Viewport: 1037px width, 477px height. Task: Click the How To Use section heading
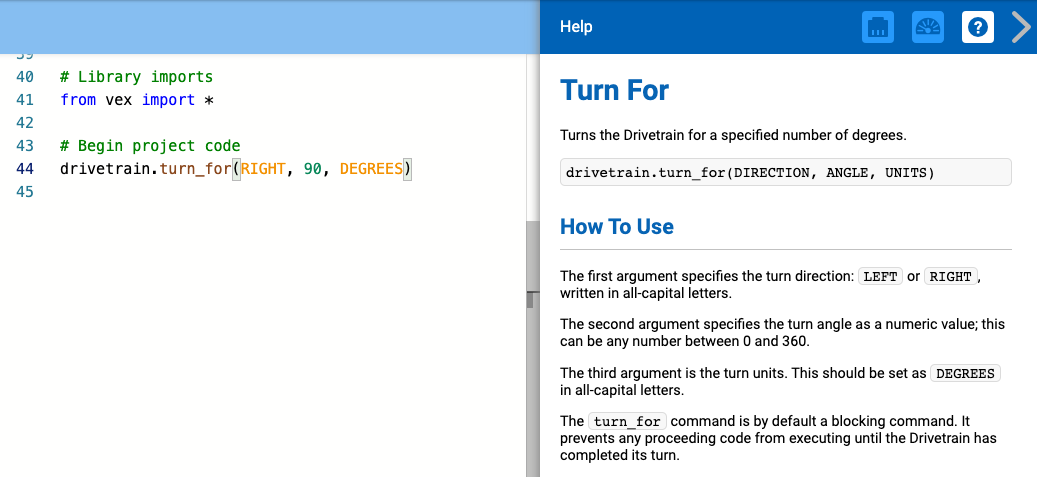[x=617, y=227]
